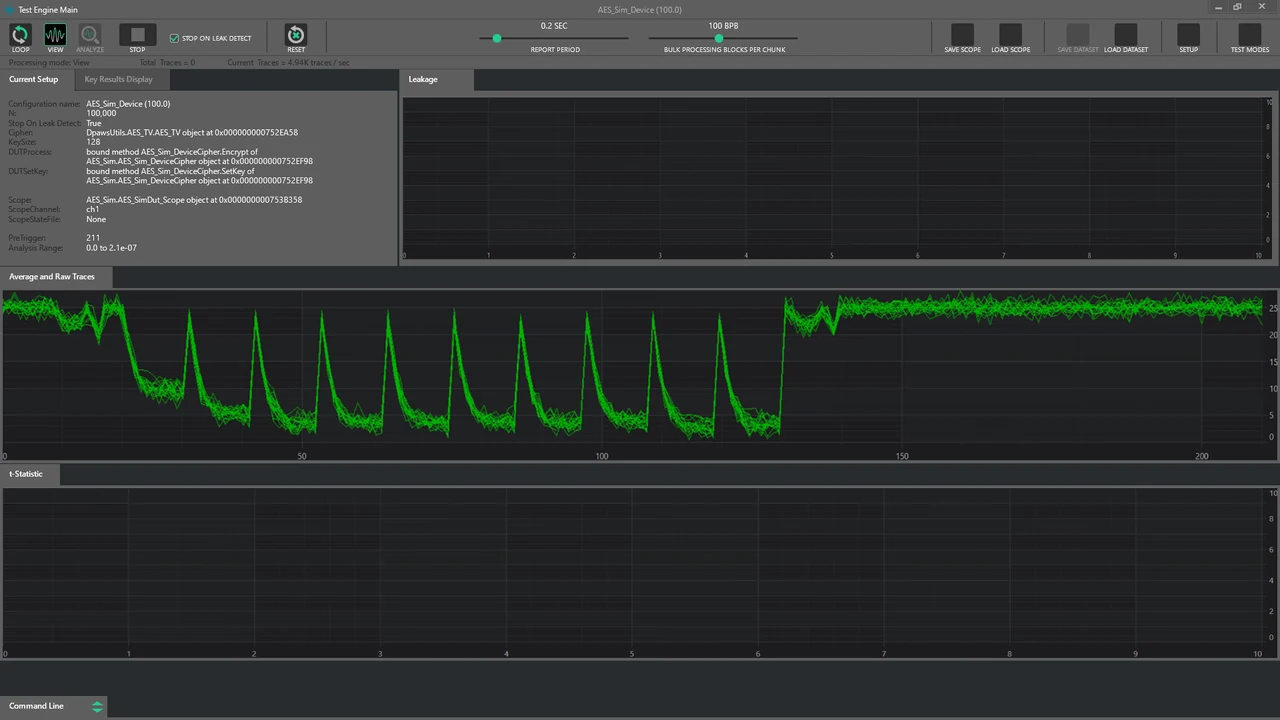The width and height of the screenshot is (1280, 720).
Task: Click the Test Engine Main app icon
Action: [9, 9]
